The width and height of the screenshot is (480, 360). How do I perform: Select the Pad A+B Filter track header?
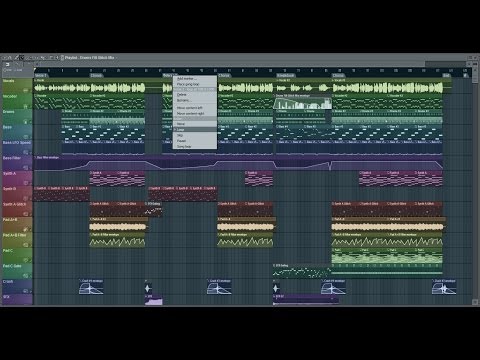tap(17, 239)
